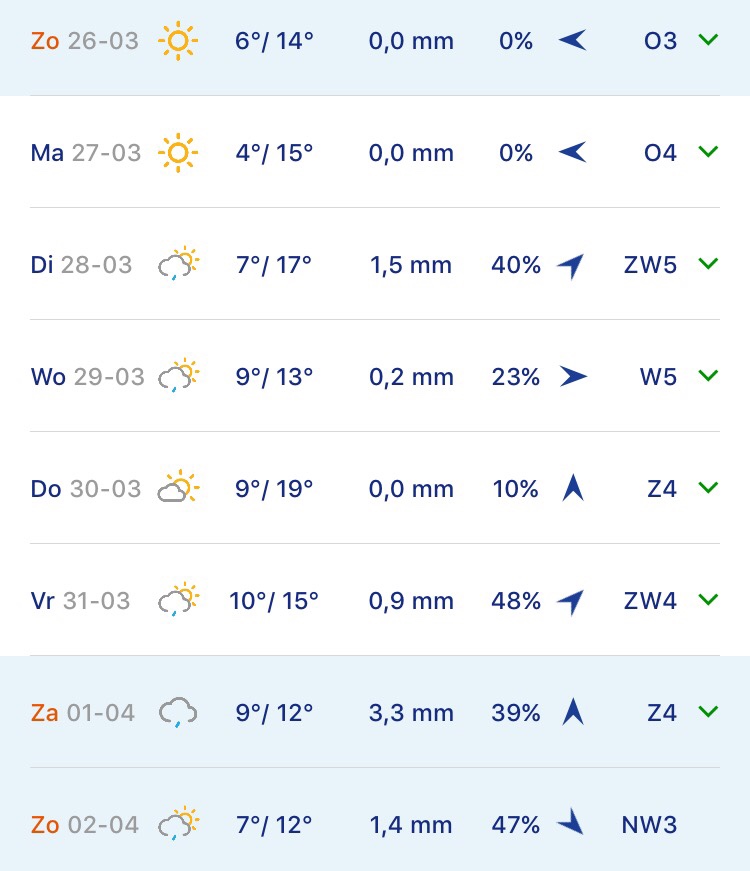Click the south wind arrow for Do 30-03
750x871 pixels.
573,487
